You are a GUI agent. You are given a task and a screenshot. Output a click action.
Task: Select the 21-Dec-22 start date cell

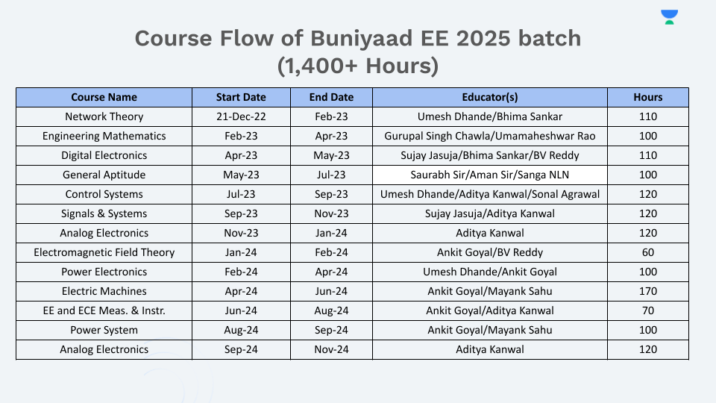tap(241, 117)
